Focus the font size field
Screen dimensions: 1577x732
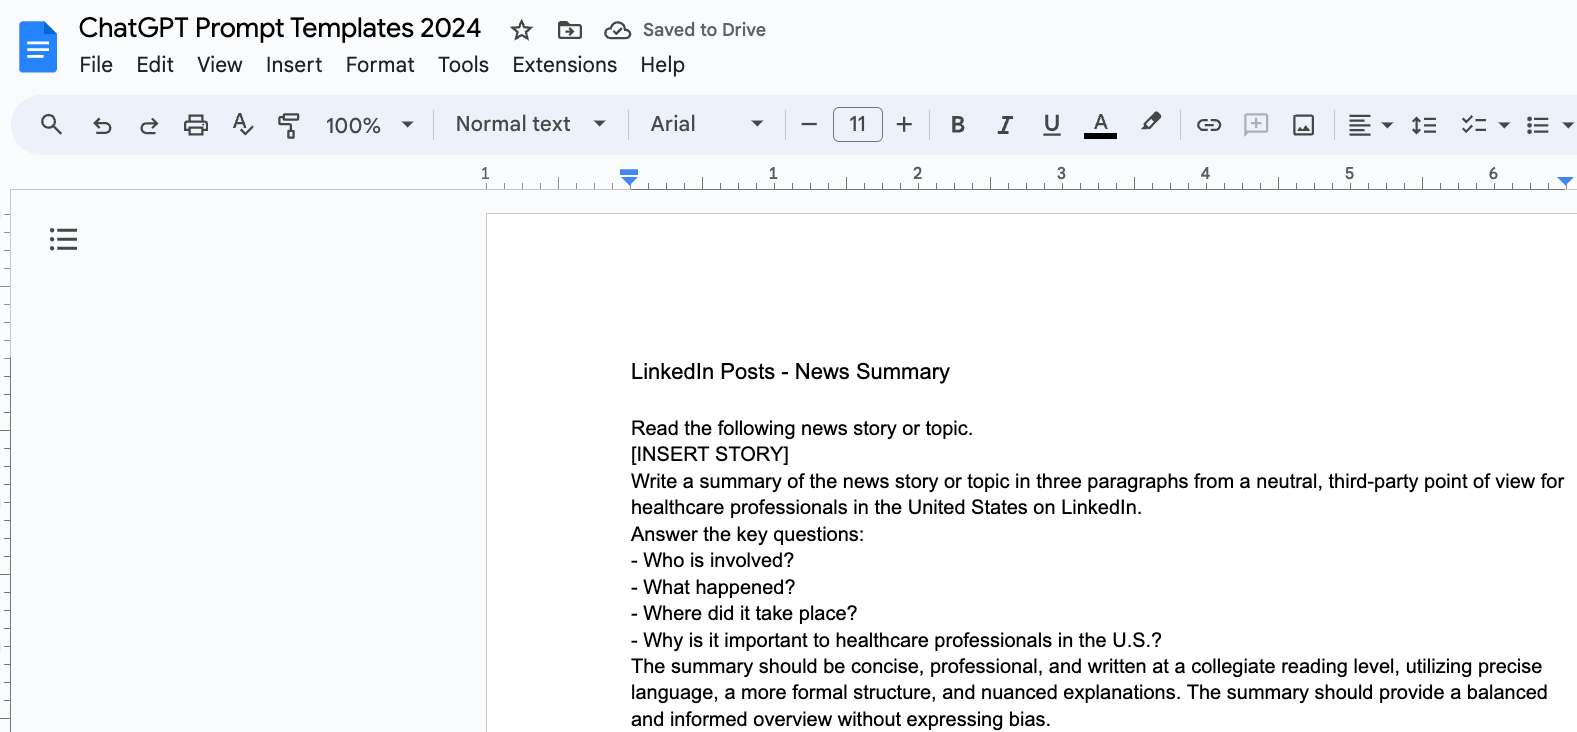point(858,124)
